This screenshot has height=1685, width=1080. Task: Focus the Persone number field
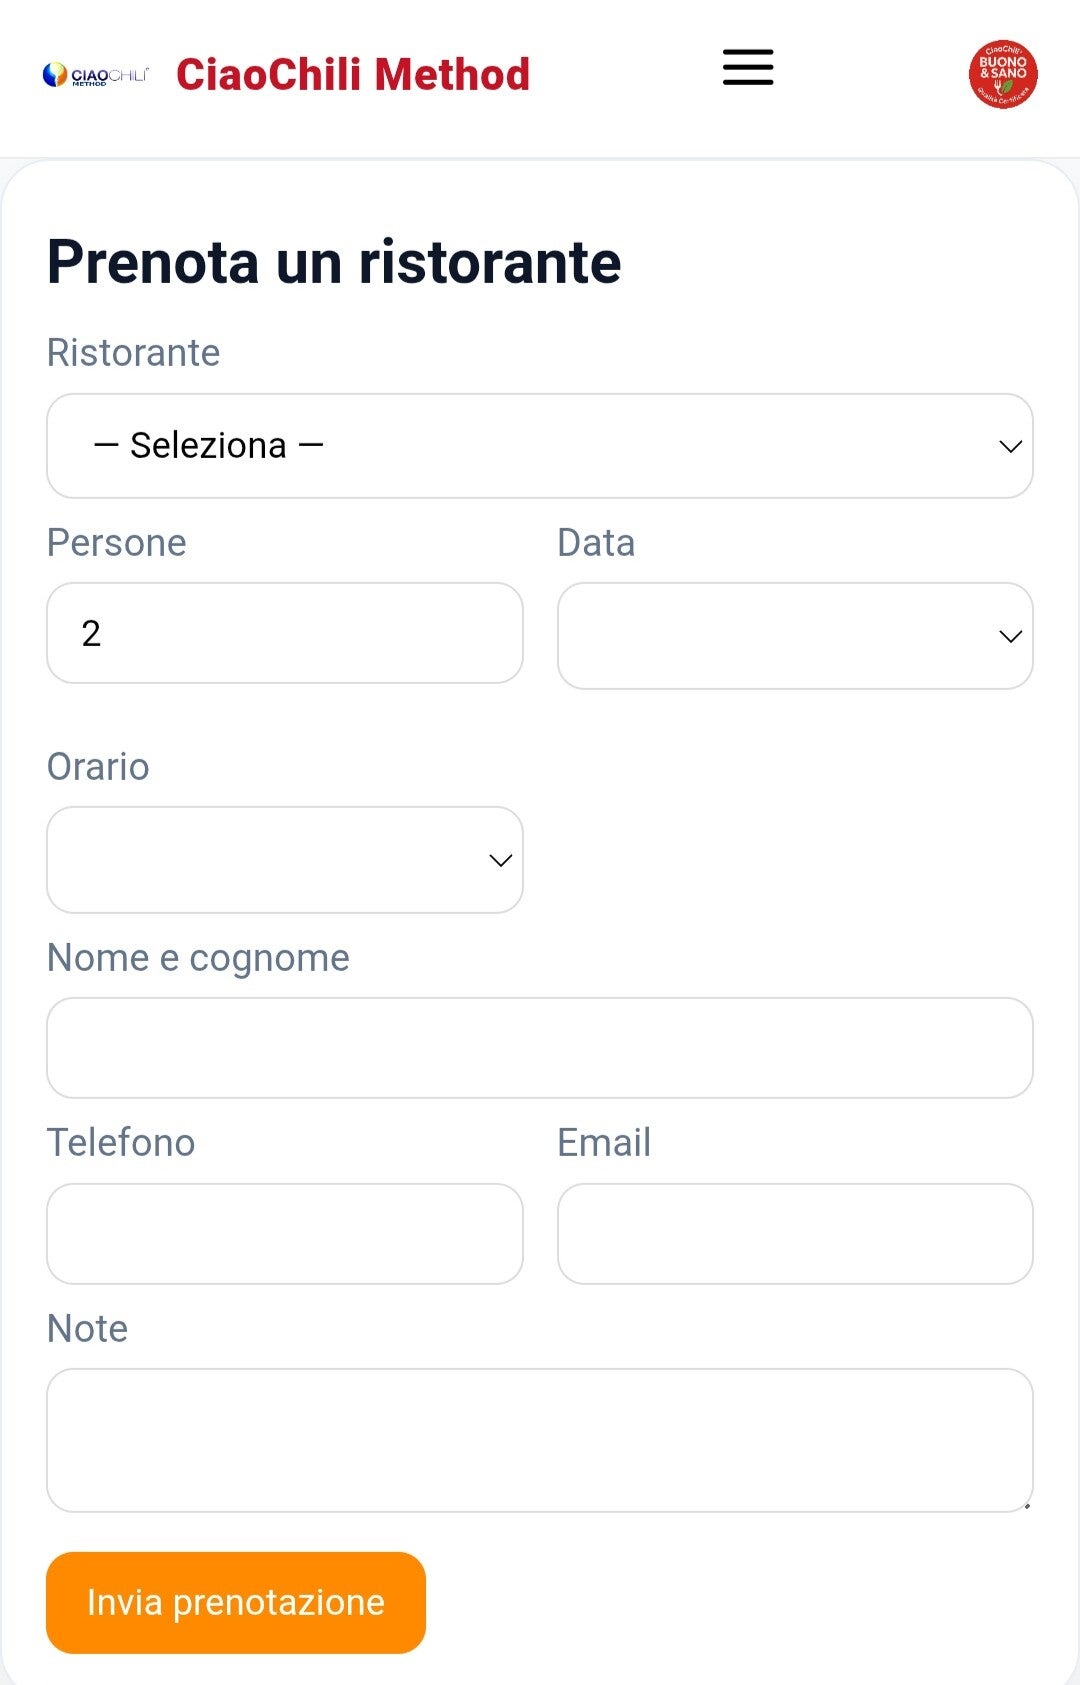click(x=285, y=634)
